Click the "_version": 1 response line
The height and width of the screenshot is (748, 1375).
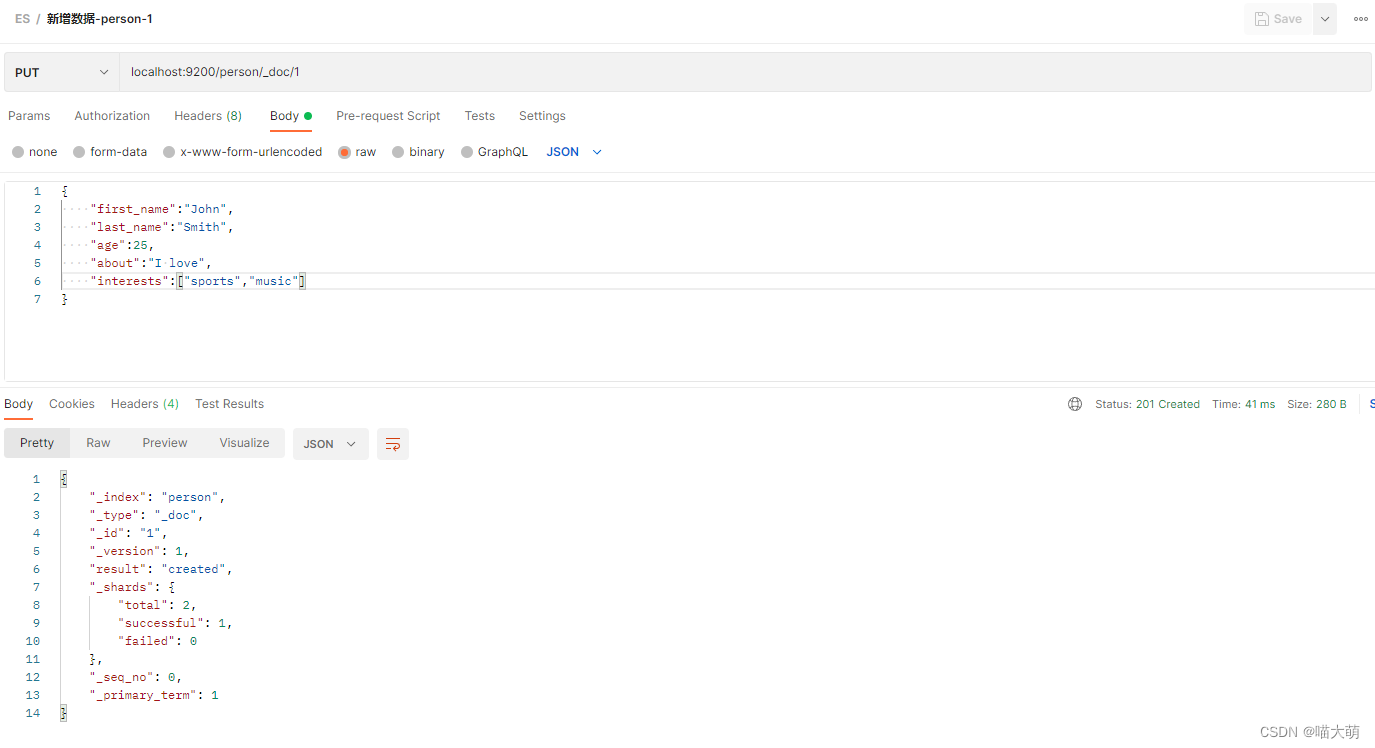coord(140,551)
